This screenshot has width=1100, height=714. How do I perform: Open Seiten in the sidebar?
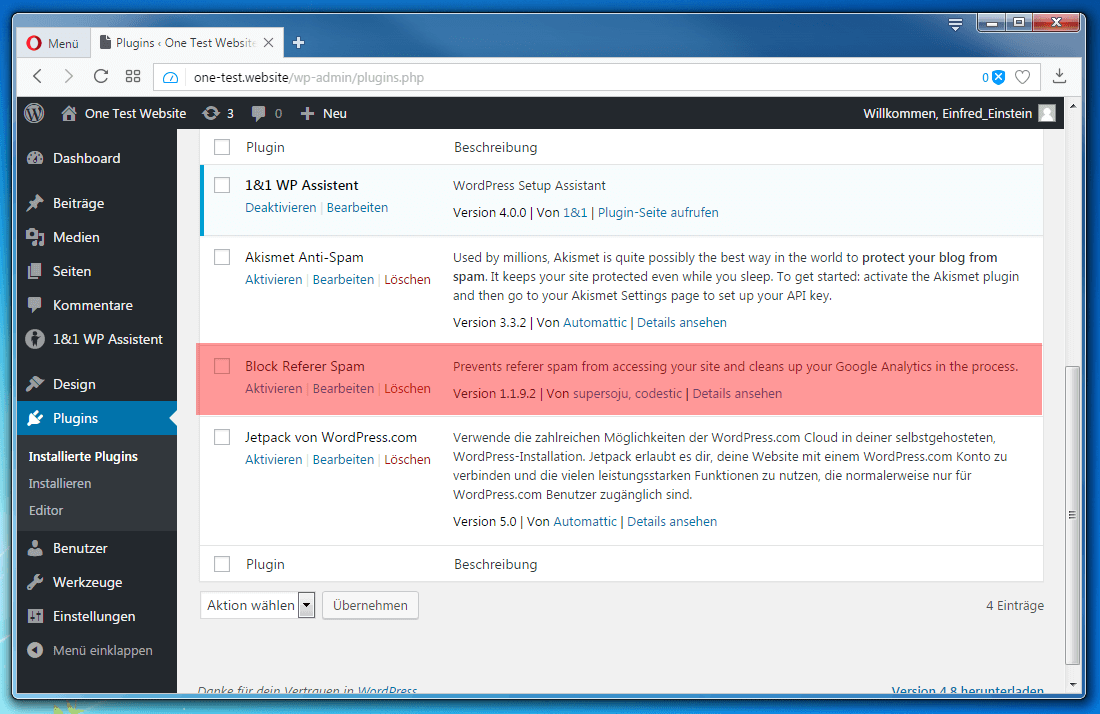(97, 271)
